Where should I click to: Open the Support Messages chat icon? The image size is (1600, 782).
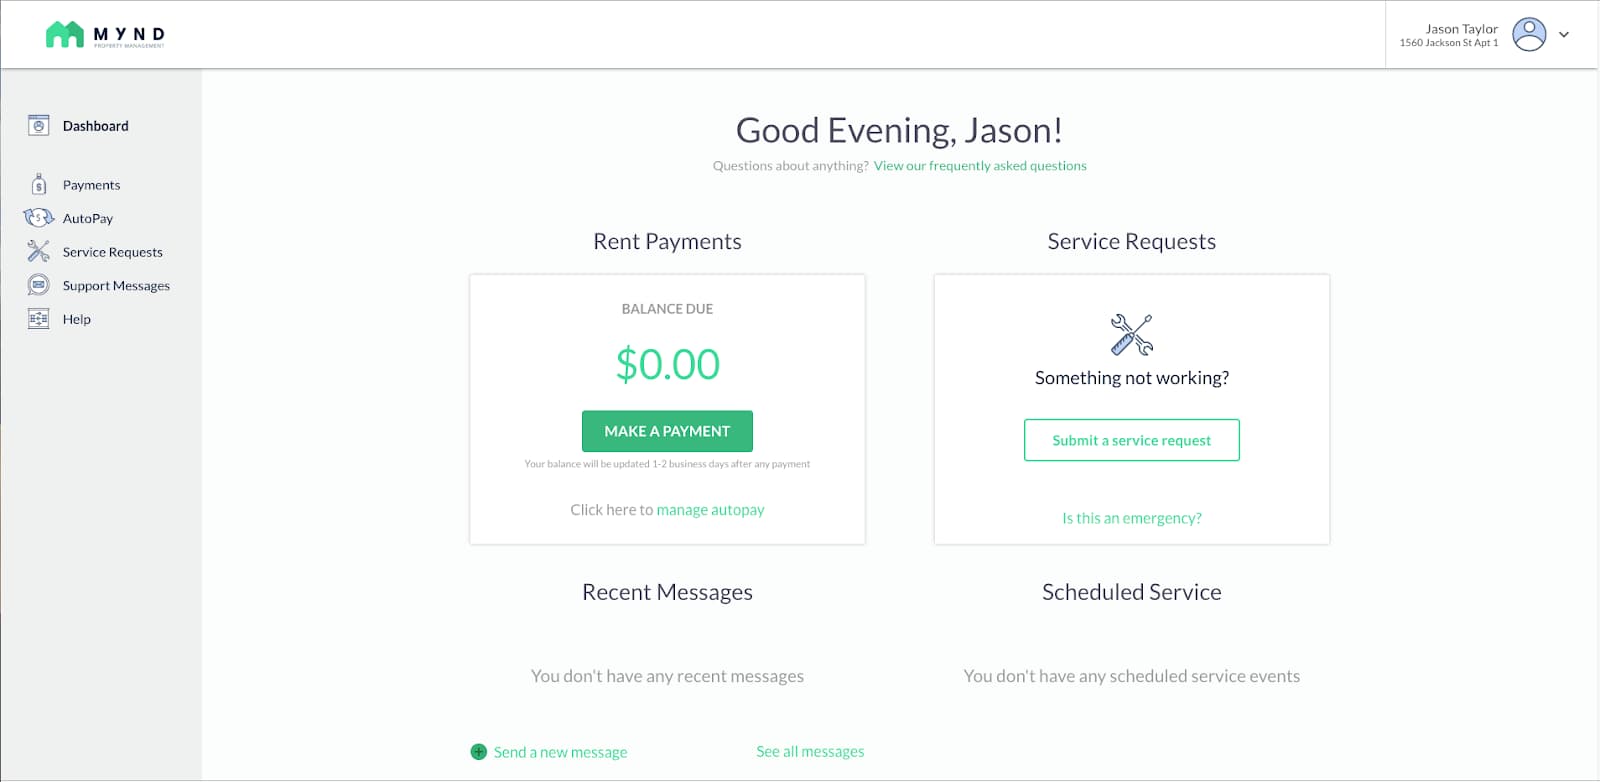pos(38,285)
